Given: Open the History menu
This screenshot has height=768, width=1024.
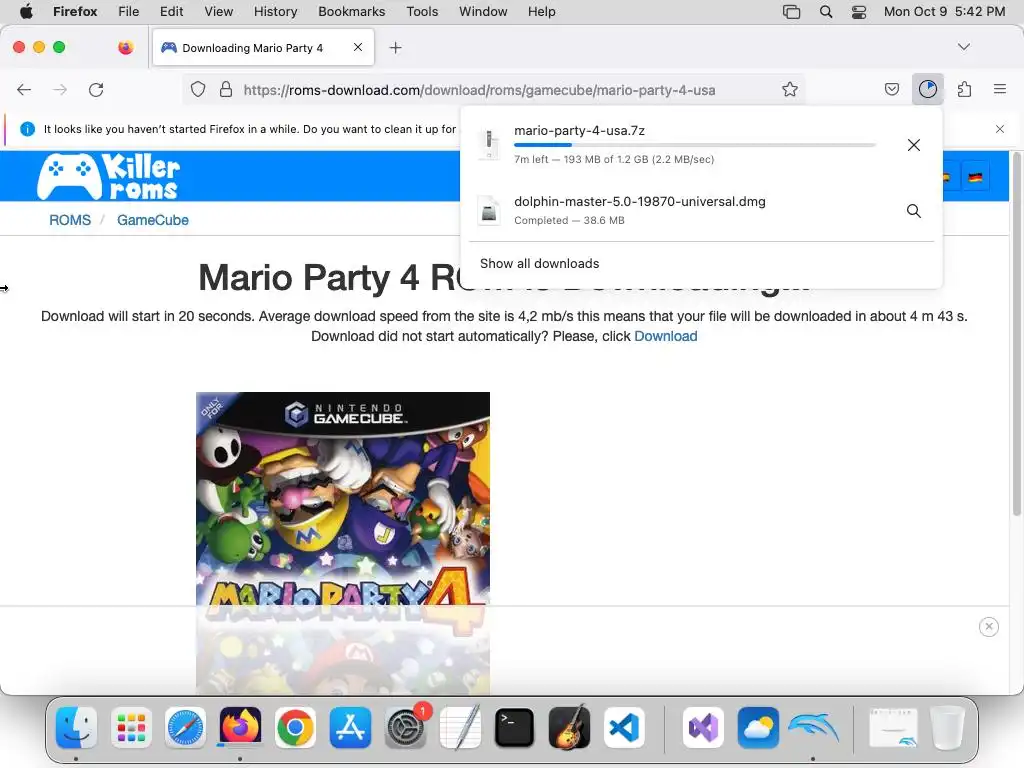Looking at the screenshot, I should point(275,12).
